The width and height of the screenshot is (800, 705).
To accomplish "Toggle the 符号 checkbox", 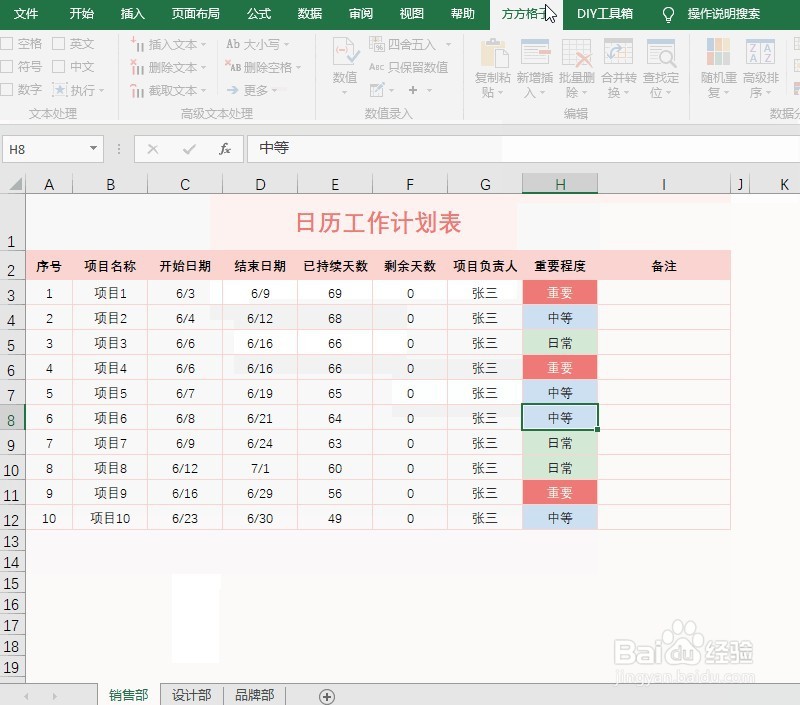I will coord(7,66).
